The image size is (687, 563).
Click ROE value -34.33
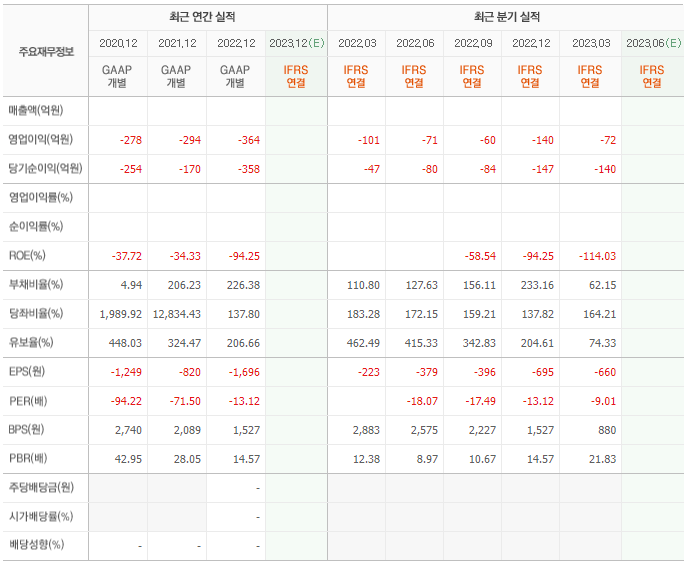185,256
